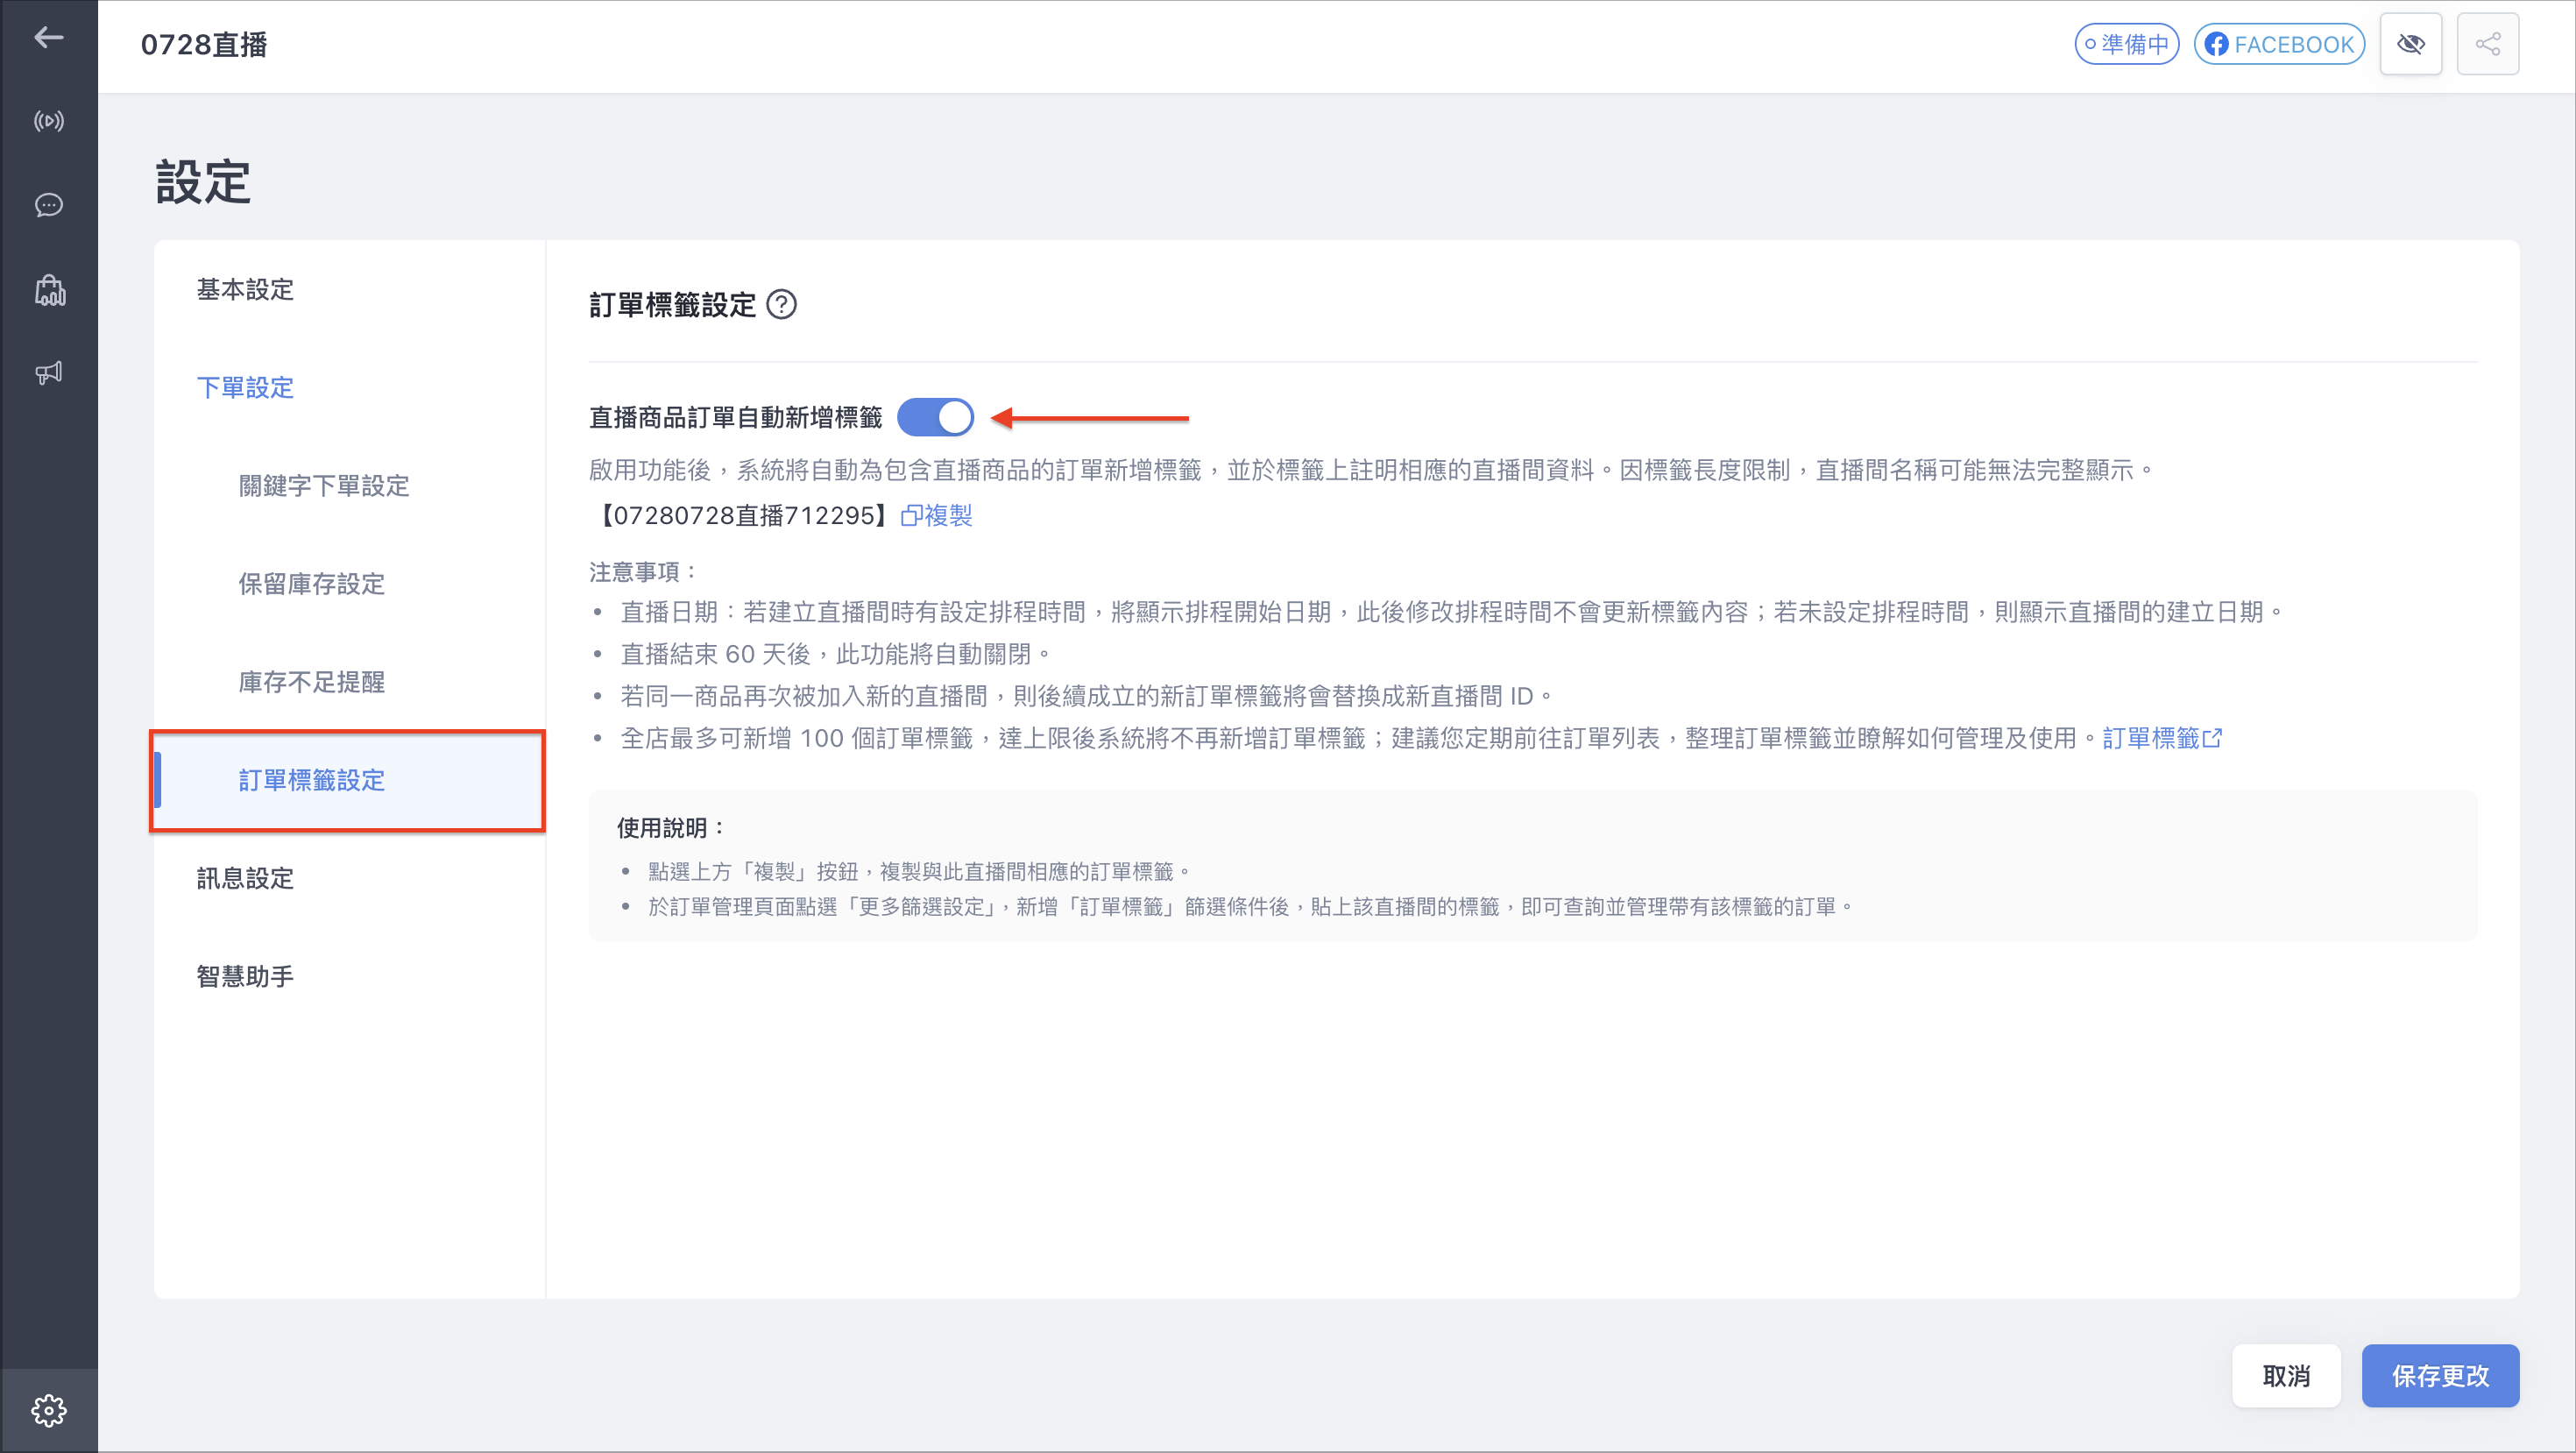This screenshot has width=2576, height=1453.
Task: Open the settings gear icon in sidebar
Action: coord(48,1411)
